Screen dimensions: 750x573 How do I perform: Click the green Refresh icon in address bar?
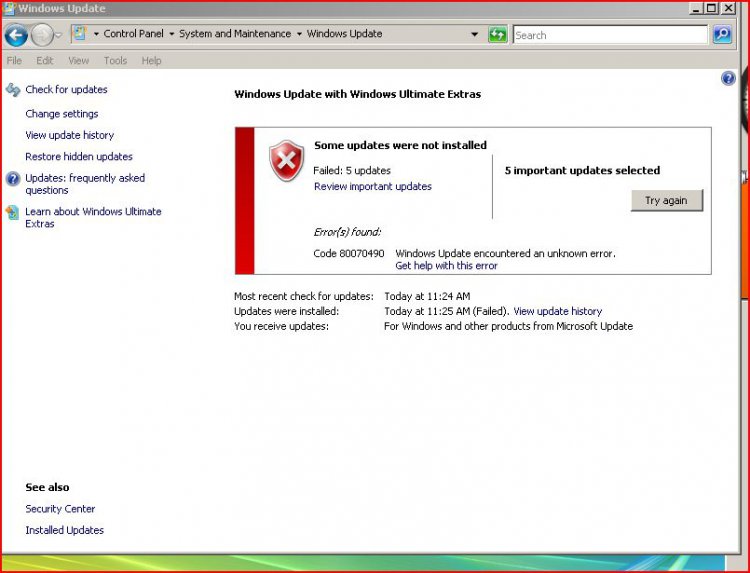coord(497,35)
